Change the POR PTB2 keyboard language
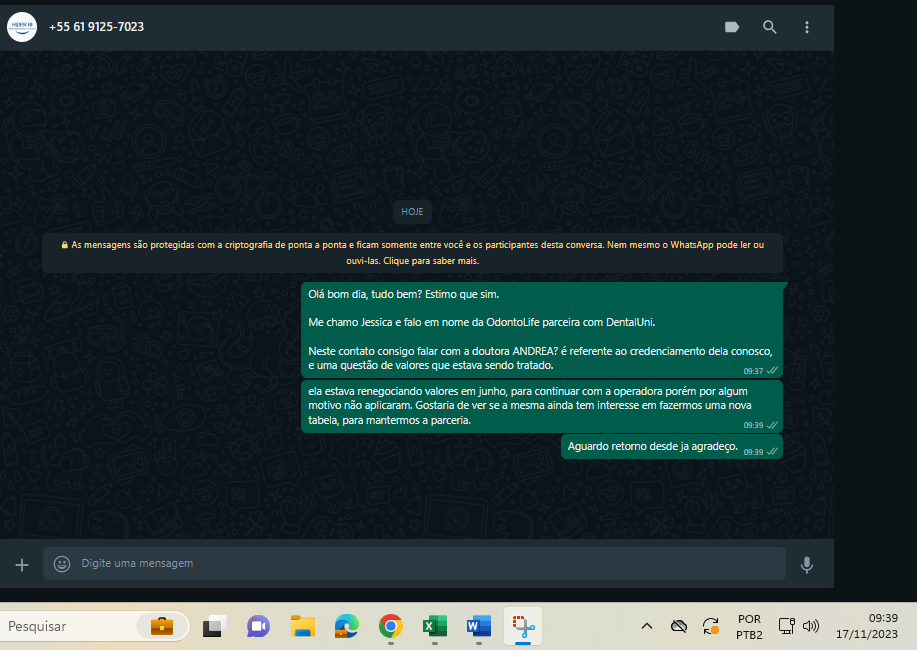Viewport: 917px width, 650px height. click(x=749, y=627)
